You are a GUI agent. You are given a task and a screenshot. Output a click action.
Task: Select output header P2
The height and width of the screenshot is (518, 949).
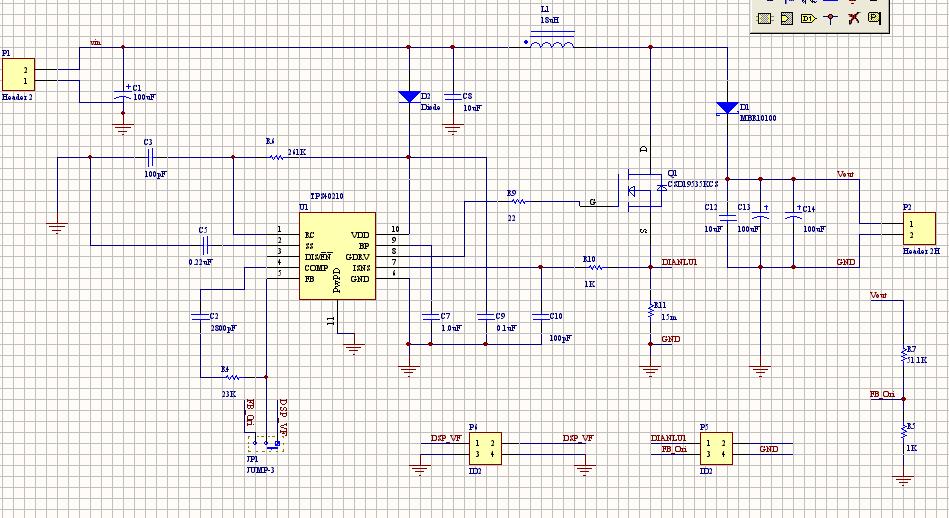point(919,229)
